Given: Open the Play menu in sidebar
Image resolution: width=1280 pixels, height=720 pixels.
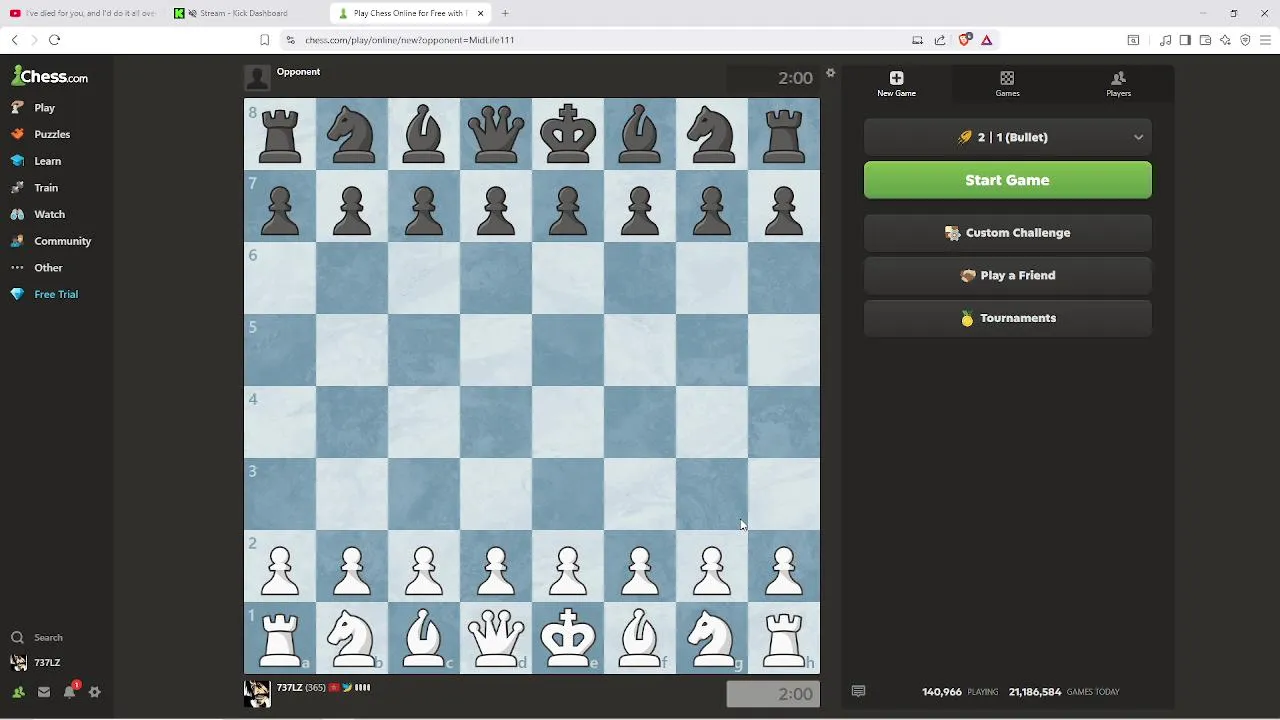Looking at the screenshot, I should (34, 107).
